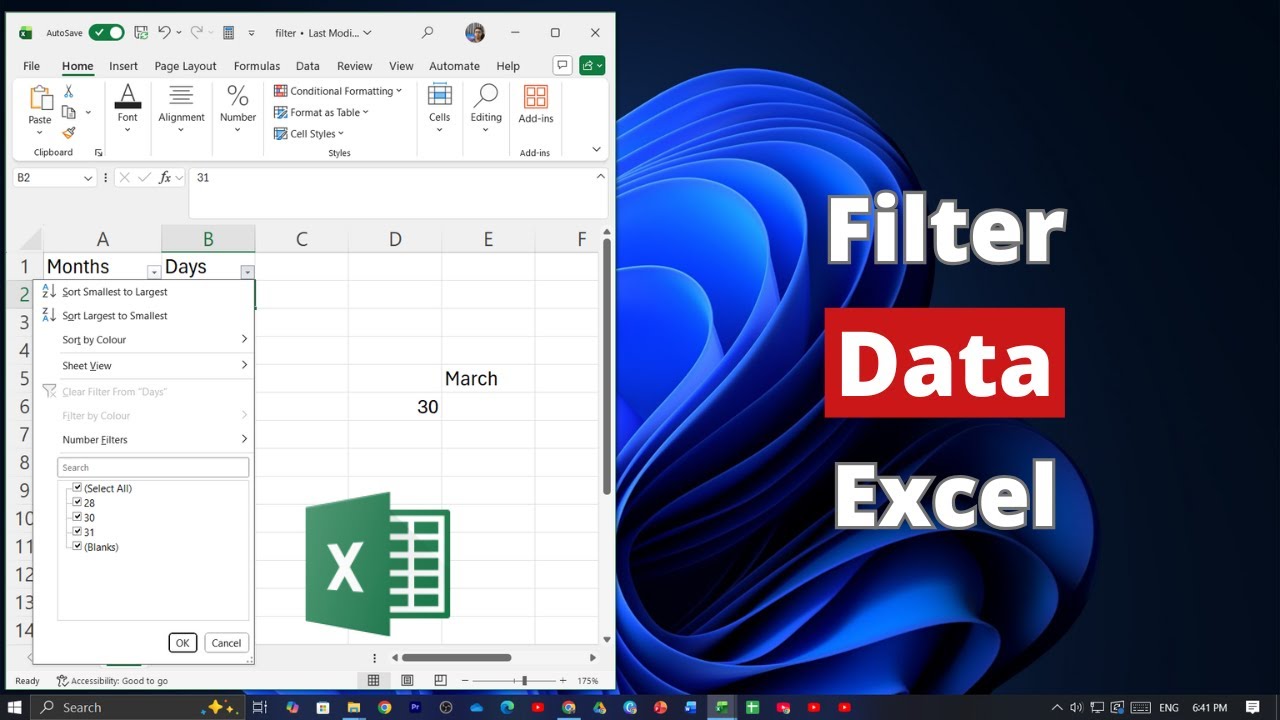The image size is (1280, 720).
Task: Undo the last action
Action: 164,33
